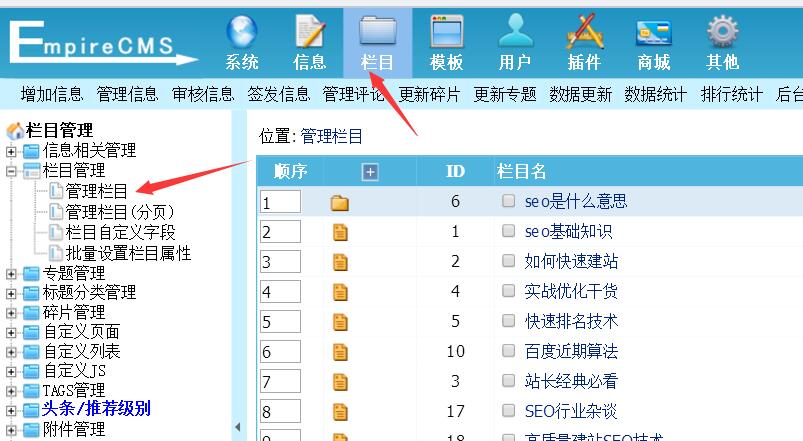Click order field containing 5
Viewport: 803px width, 441px height.
pyautogui.click(x=280, y=322)
